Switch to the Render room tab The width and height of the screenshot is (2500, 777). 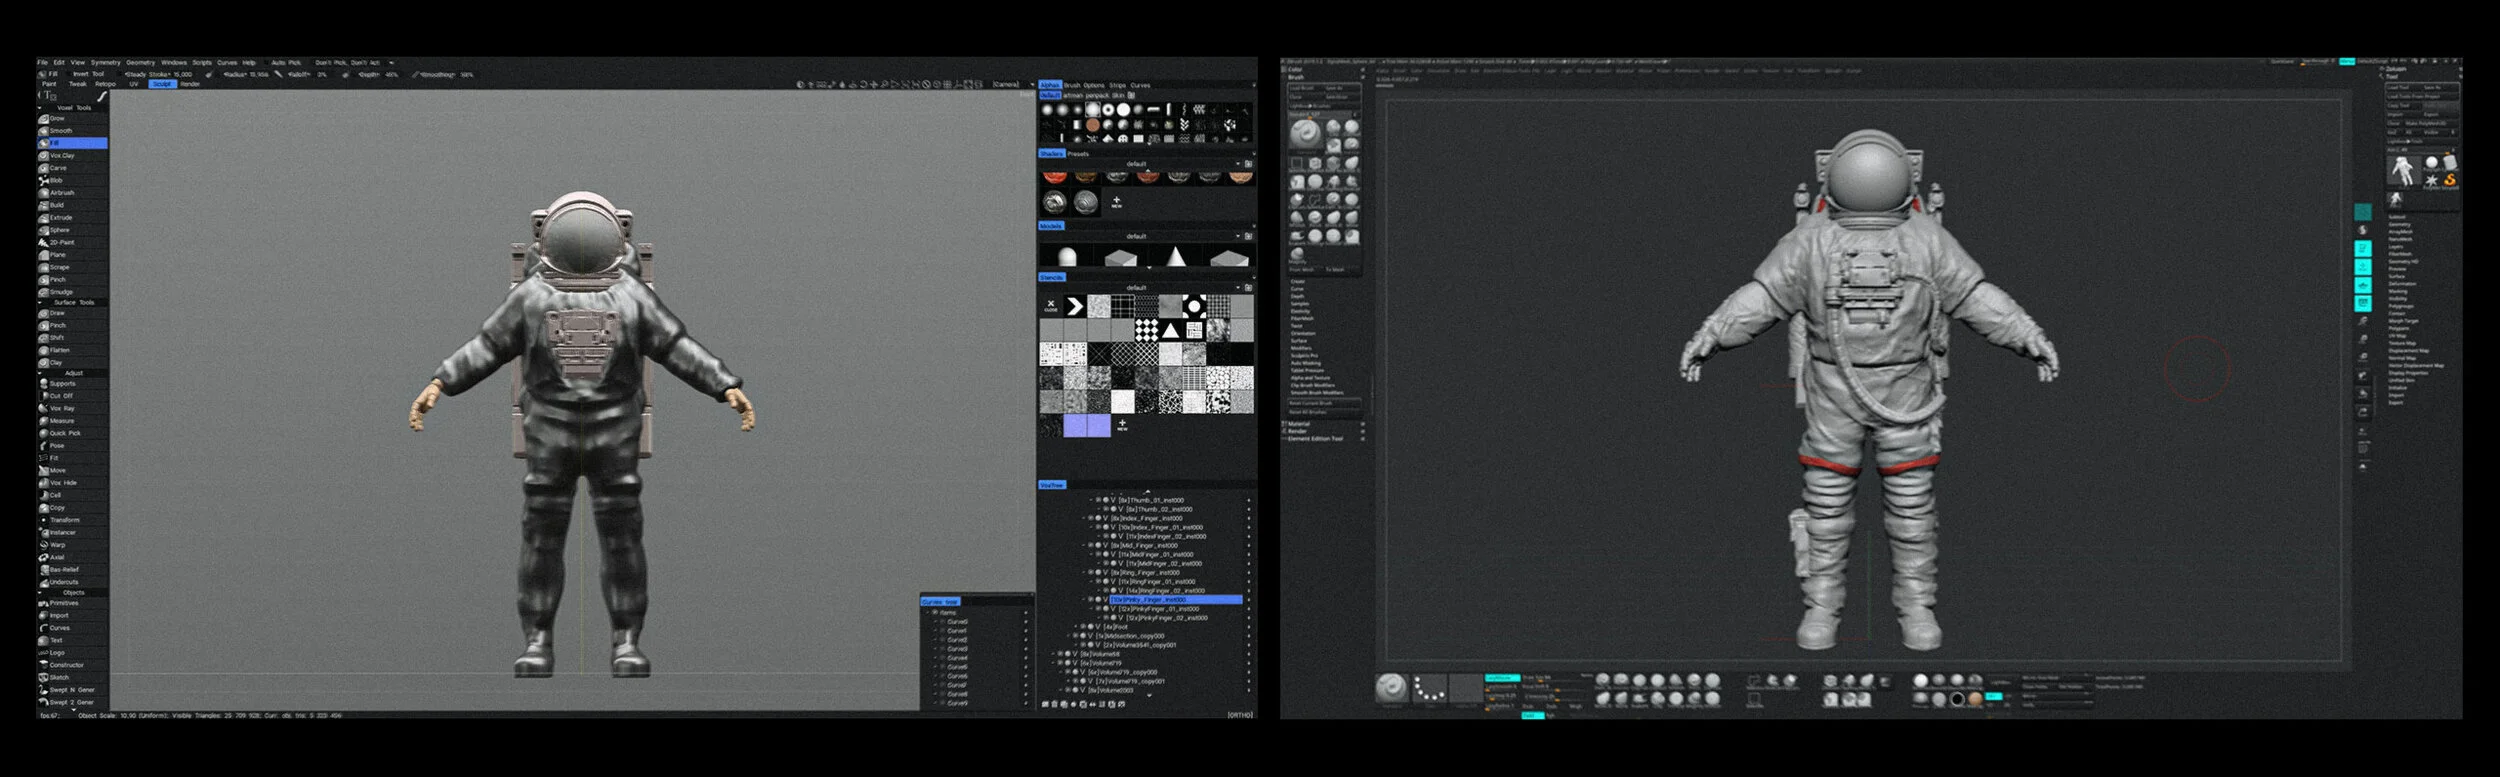click(190, 84)
